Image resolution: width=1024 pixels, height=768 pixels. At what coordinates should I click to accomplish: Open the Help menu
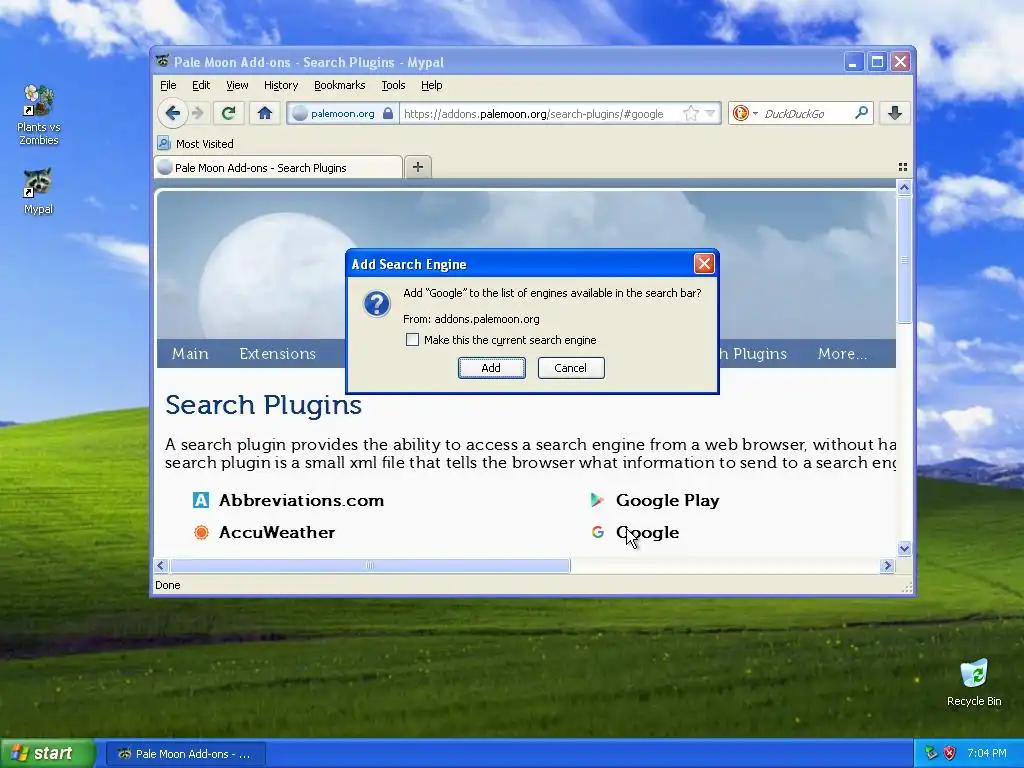coord(431,85)
